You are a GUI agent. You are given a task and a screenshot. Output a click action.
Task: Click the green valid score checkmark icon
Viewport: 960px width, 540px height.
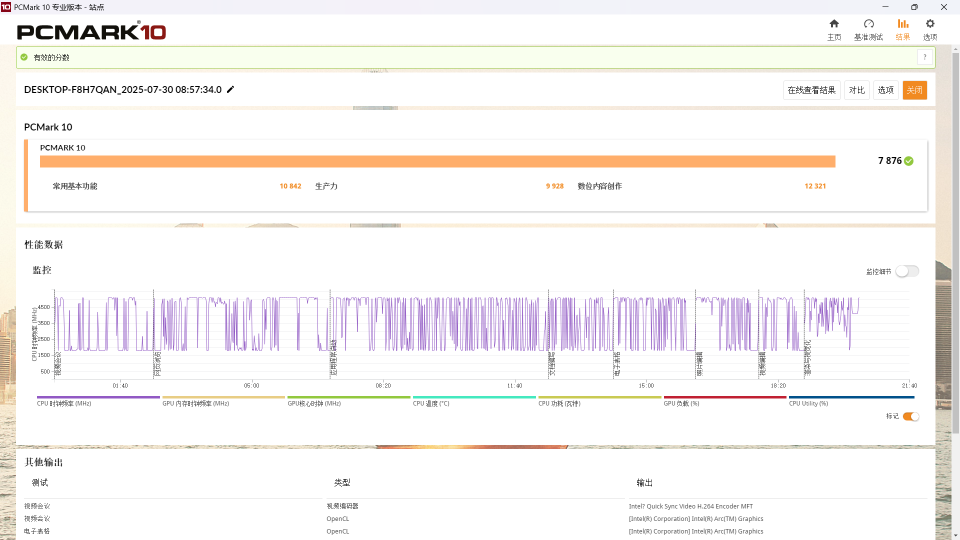coord(24,57)
